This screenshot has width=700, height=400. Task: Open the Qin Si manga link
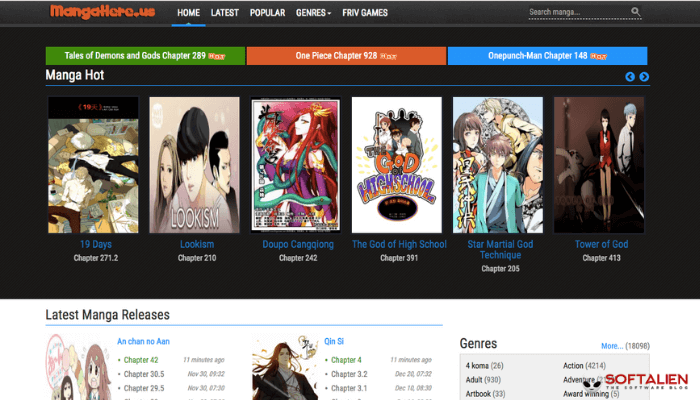[x=334, y=342]
